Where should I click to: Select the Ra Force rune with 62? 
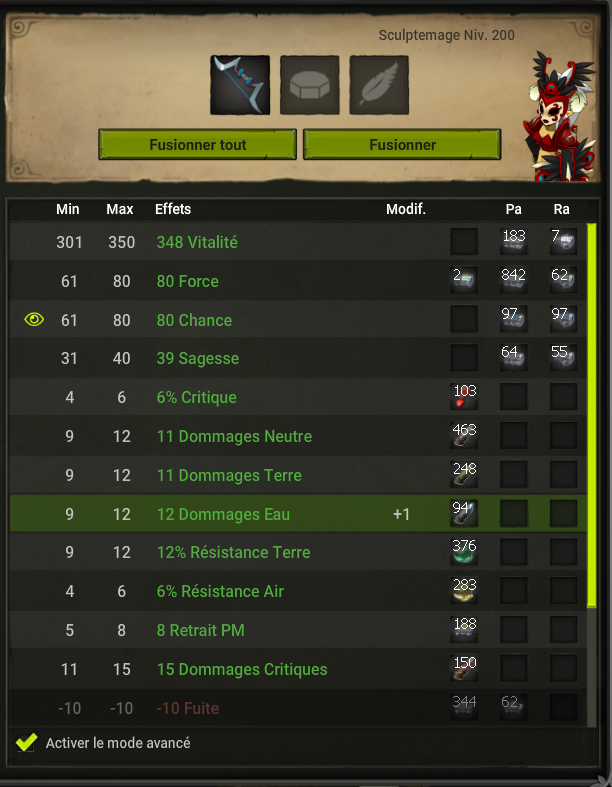tap(563, 281)
